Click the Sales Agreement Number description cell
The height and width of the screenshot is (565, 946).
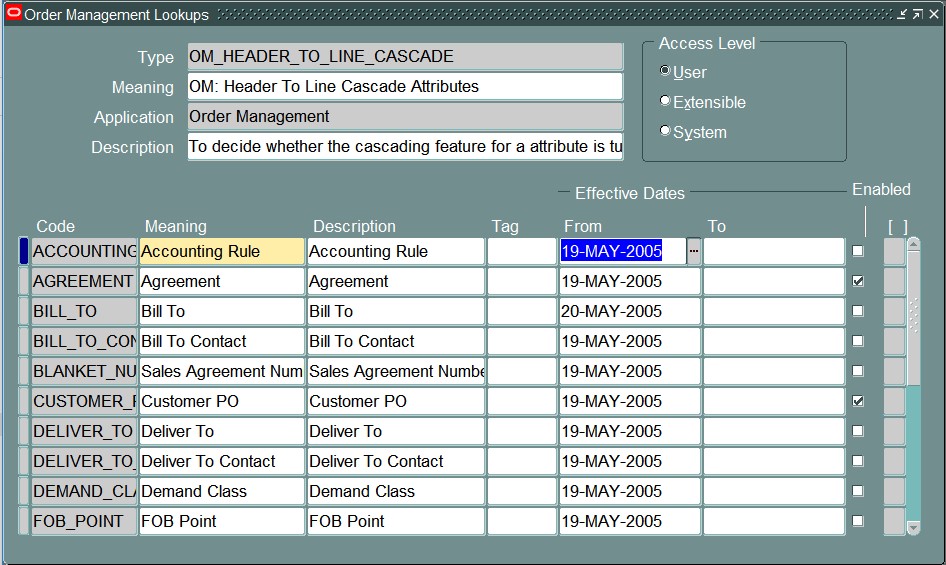click(x=396, y=371)
